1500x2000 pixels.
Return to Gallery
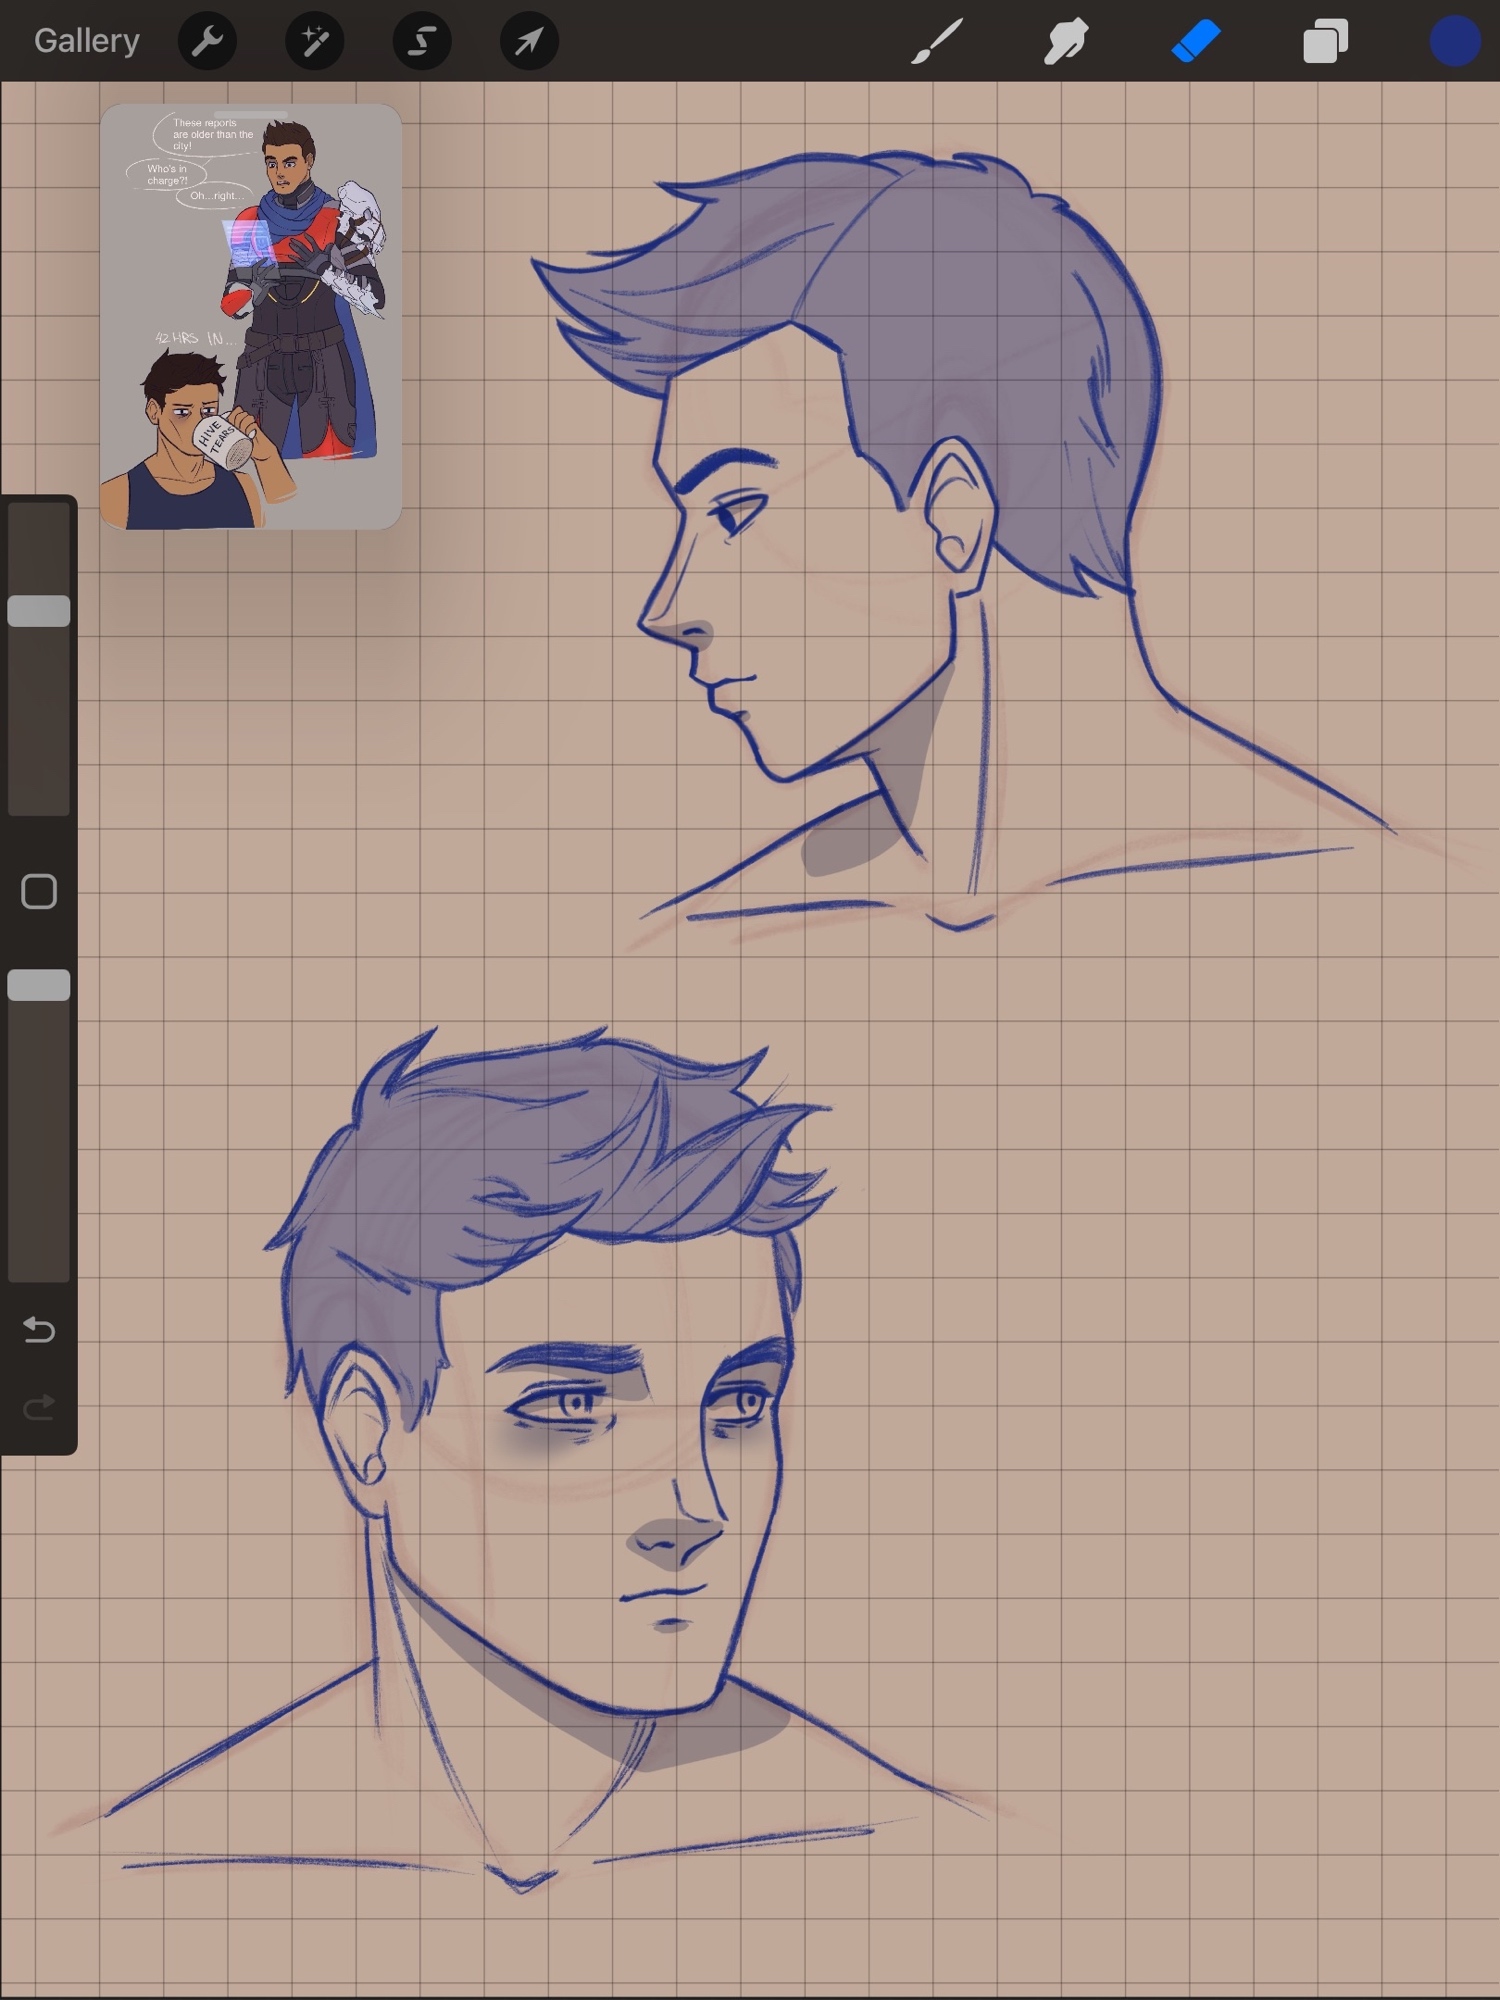pyautogui.click(x=87, y=41)
